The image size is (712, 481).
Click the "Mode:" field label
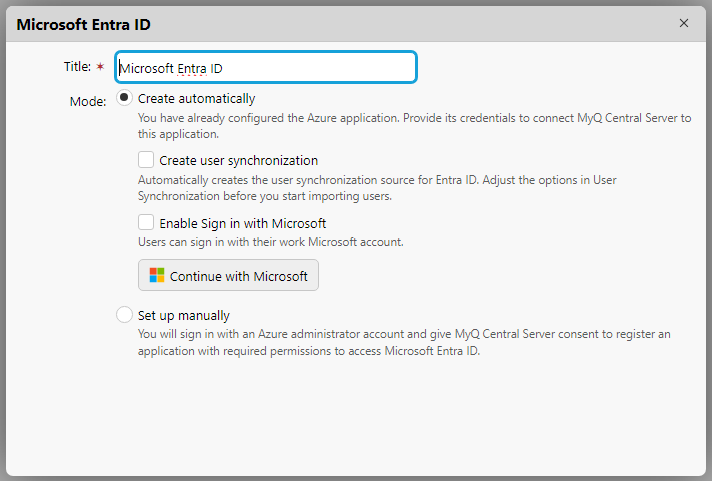pyautogui.click(x=88, y=102)
